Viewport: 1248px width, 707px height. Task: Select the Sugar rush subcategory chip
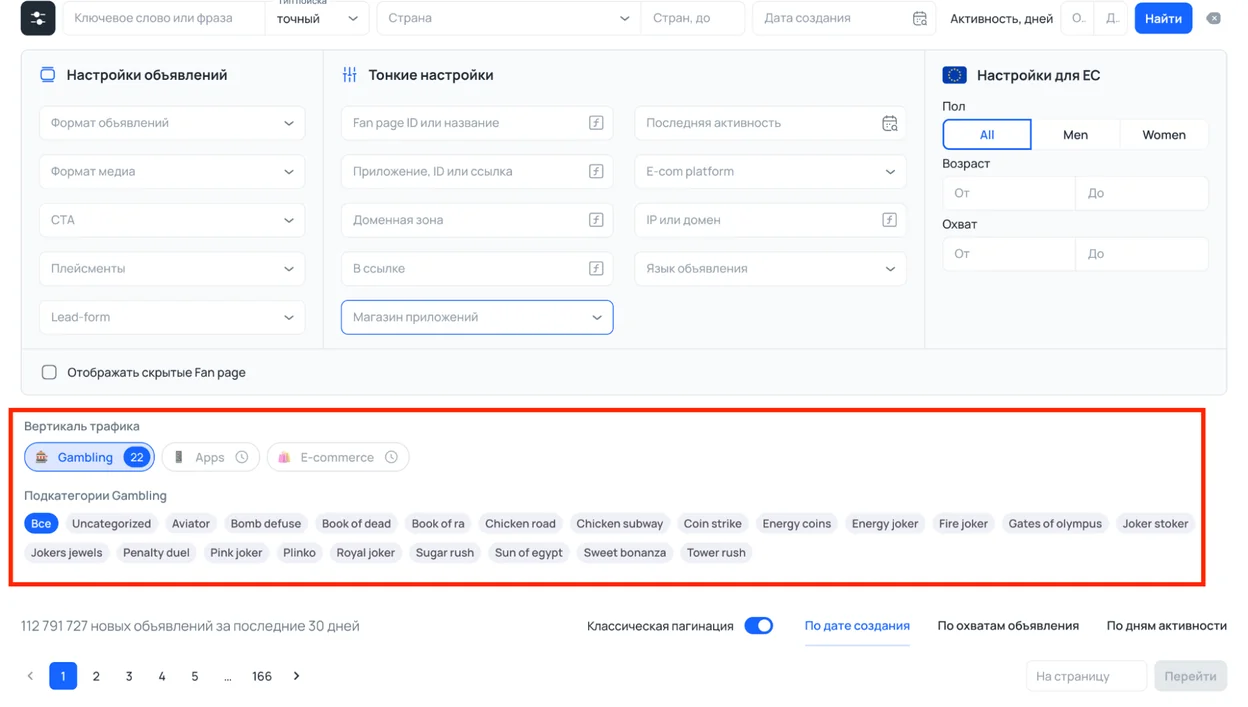pos(445,552)
